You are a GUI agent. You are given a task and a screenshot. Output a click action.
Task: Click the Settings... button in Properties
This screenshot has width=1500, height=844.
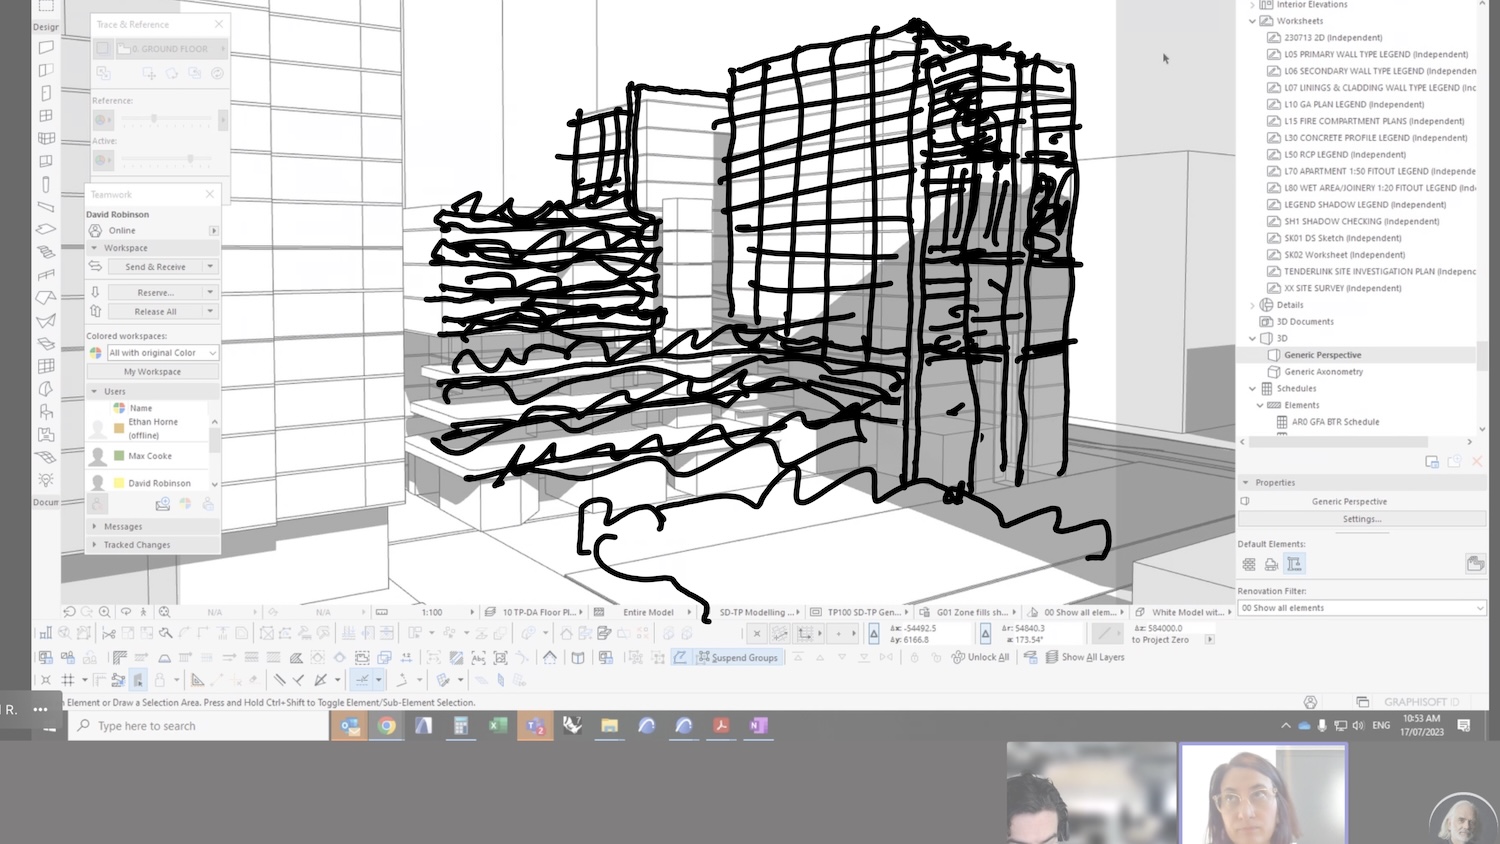[1361, 519]
